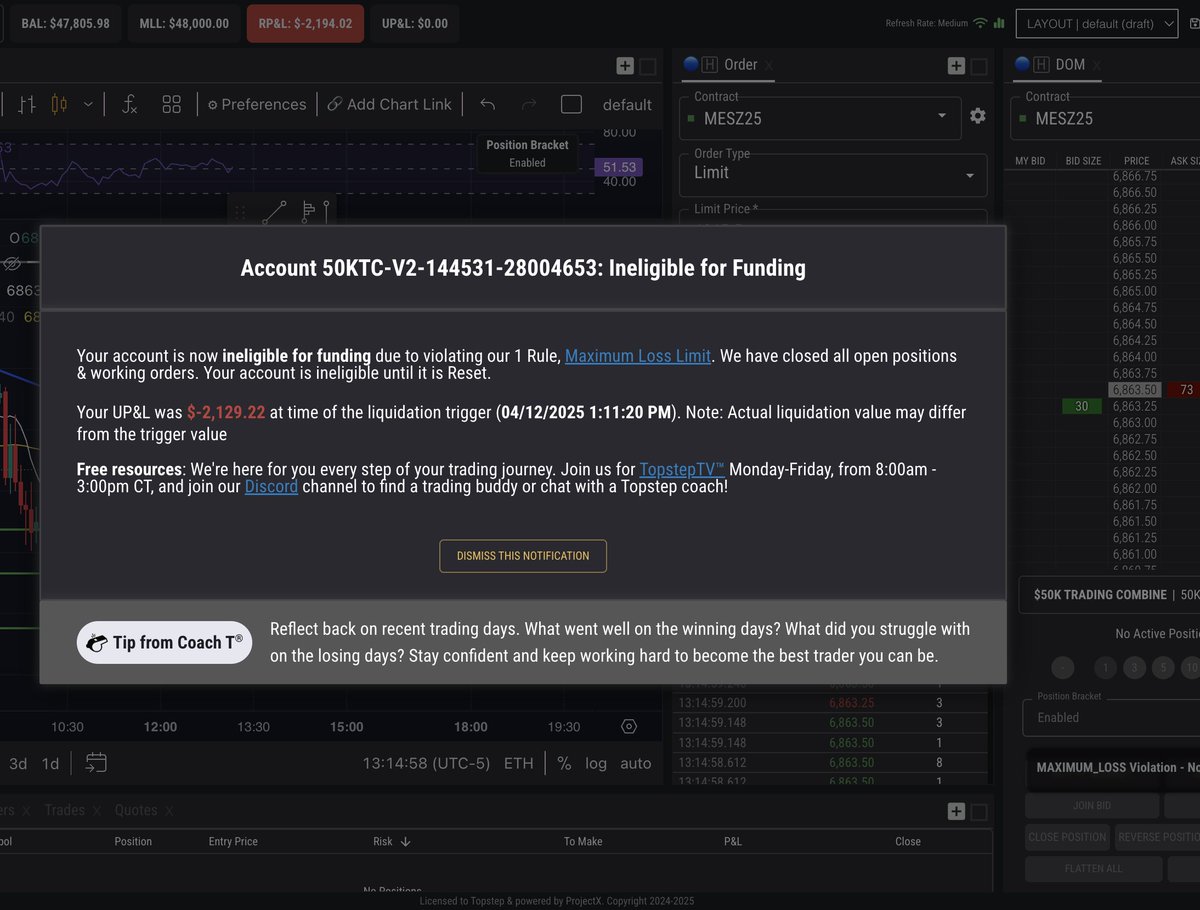Viewport: 1200px width, 910px height.
Task: Switch to the Order tab
Action: (x=740, y=64)
